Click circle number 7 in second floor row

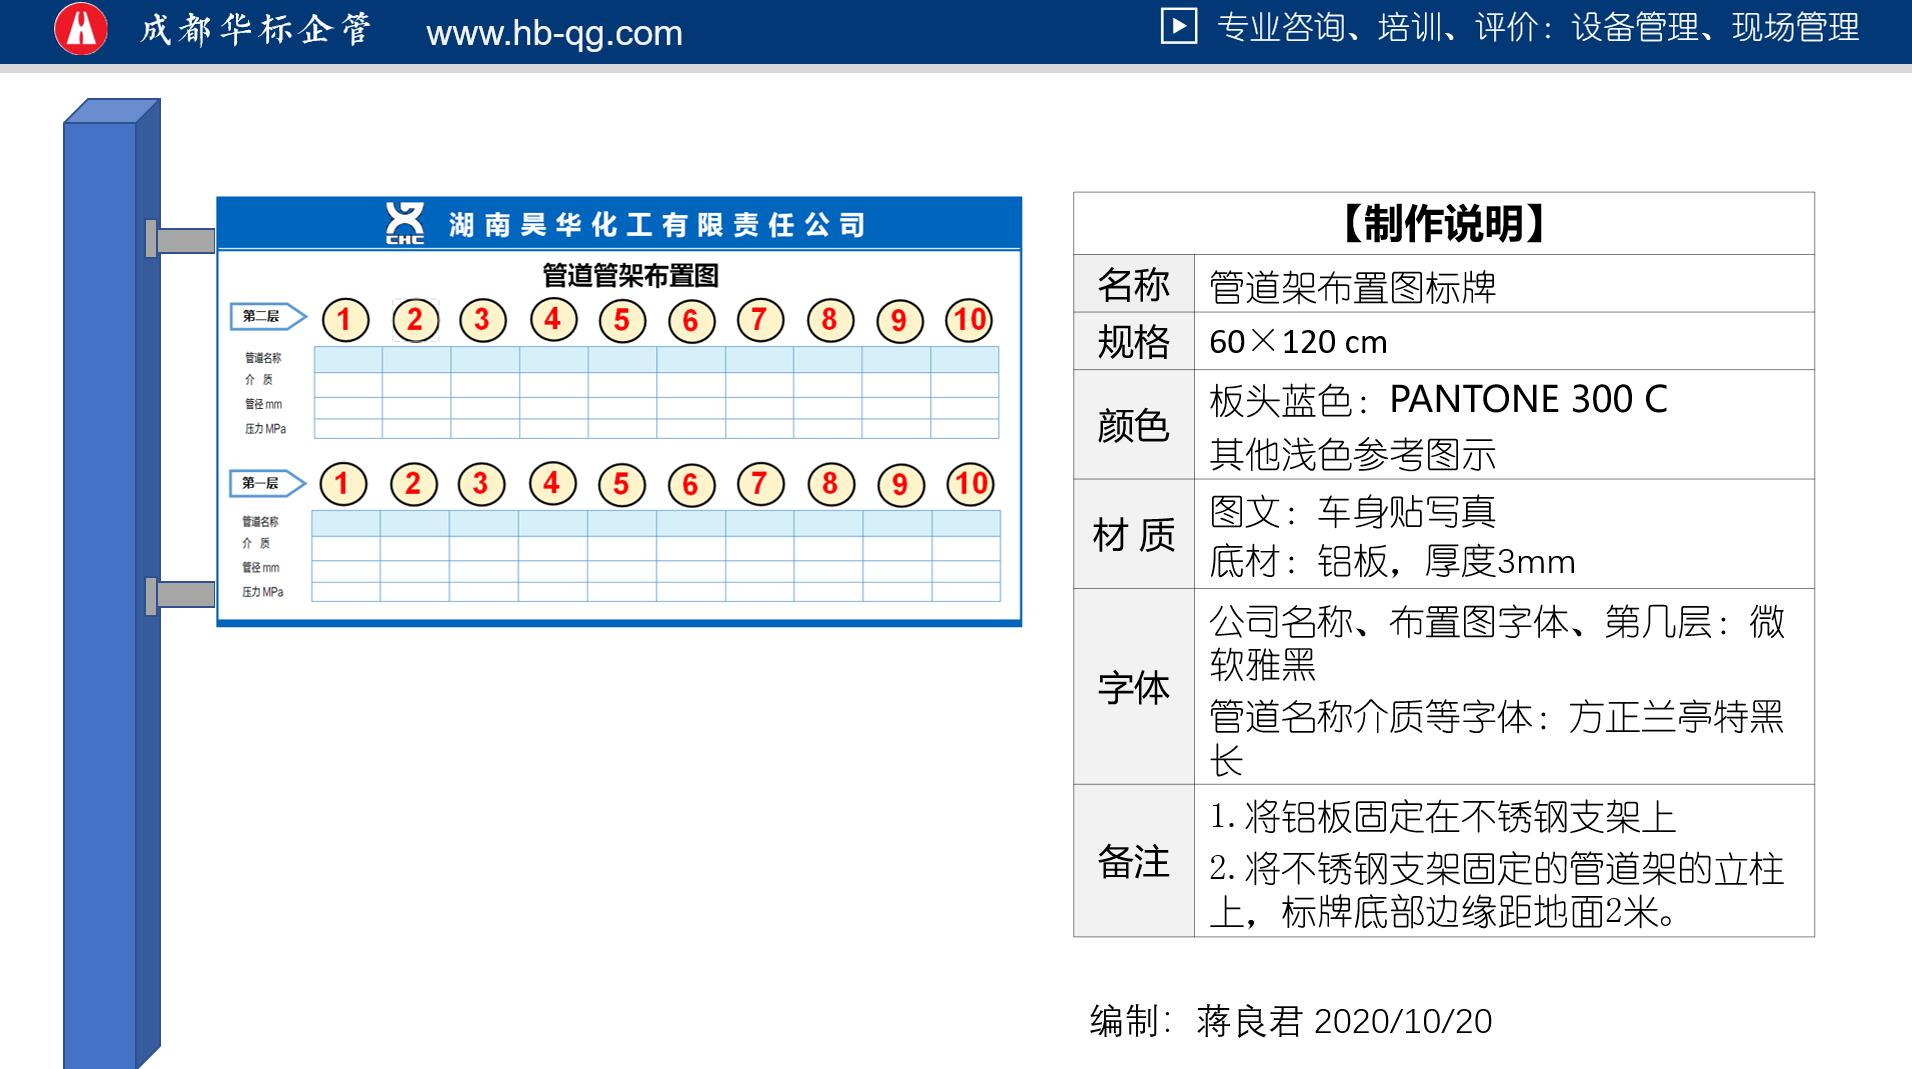(x=759, y=320)
